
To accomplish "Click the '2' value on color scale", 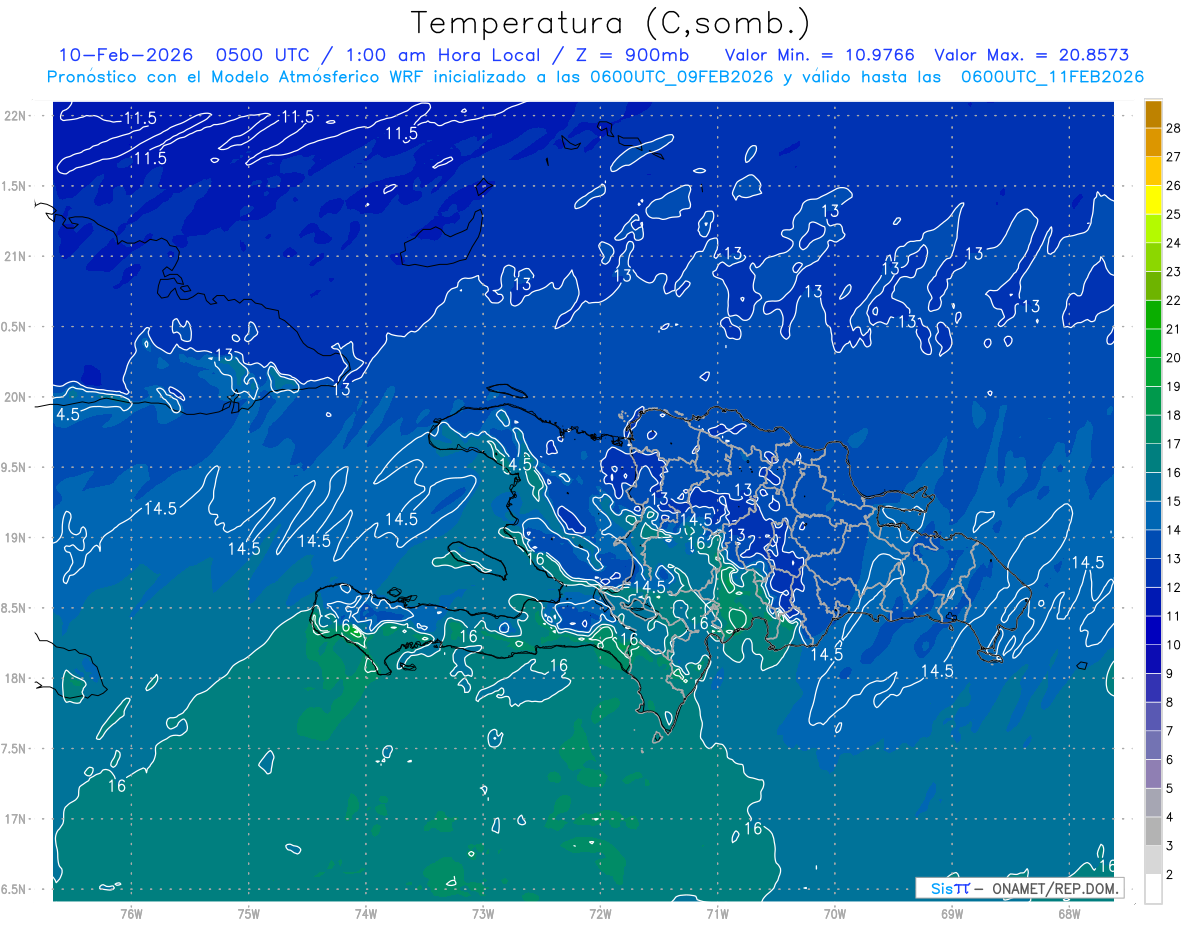I will tap(1170, 875).
